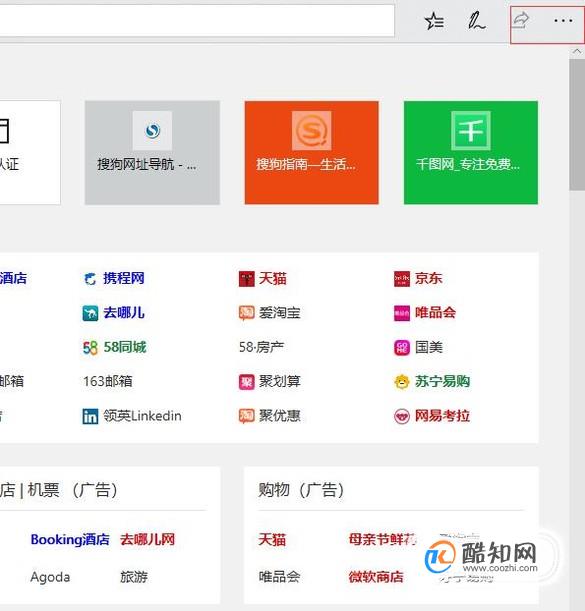The width and height of the screenshot is (585, 611).
Task: Open the 去哪儿 link
Action: 124,313
